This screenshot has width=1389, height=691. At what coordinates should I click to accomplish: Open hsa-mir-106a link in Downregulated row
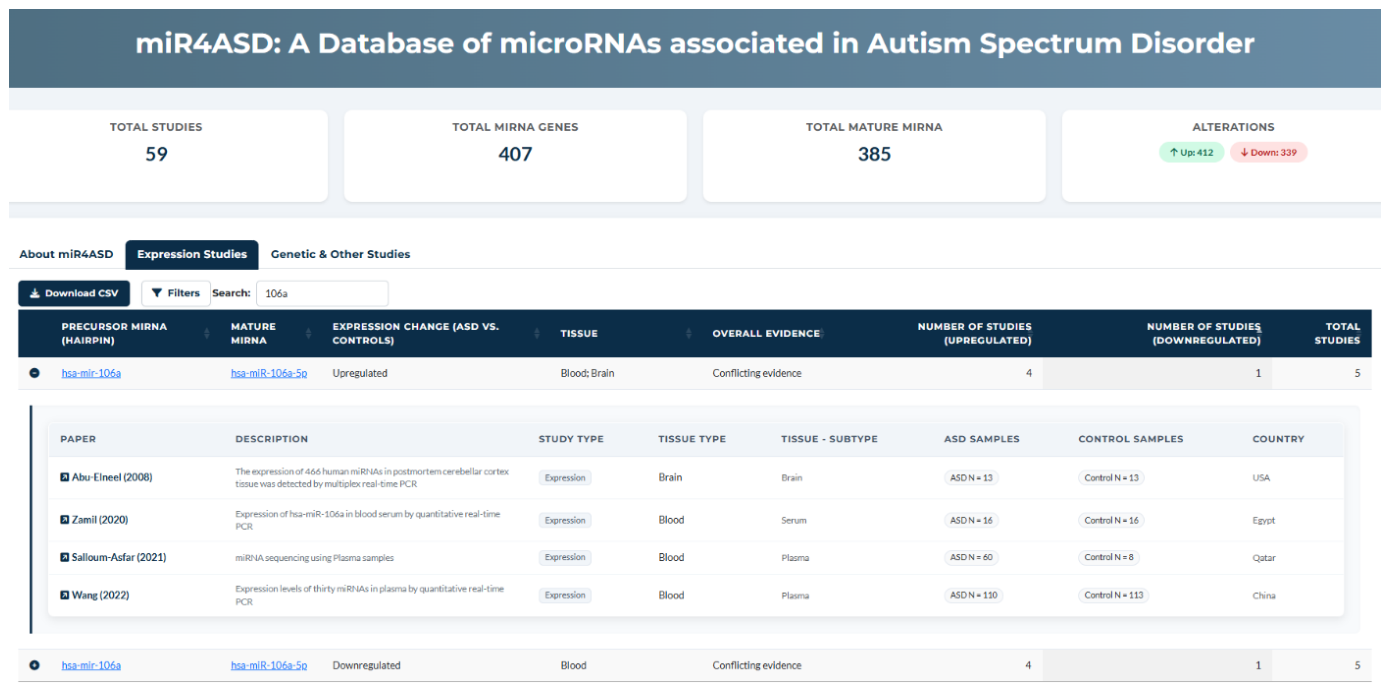click(x=91, y=665)
